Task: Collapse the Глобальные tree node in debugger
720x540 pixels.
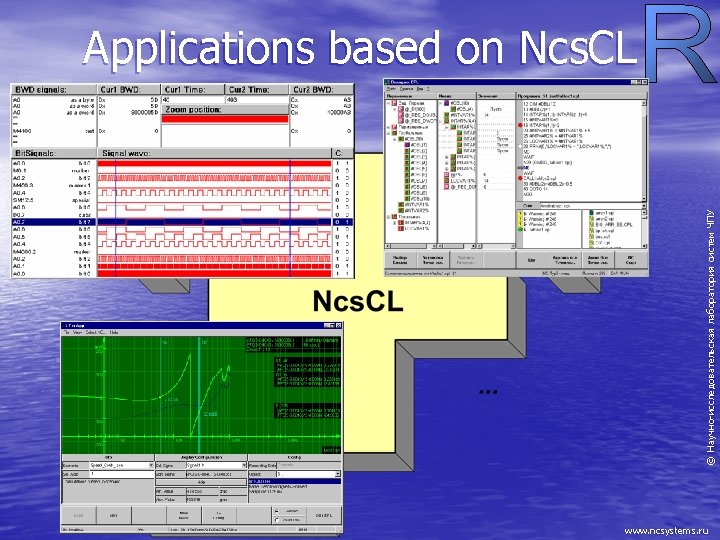Action: (389, 133)
